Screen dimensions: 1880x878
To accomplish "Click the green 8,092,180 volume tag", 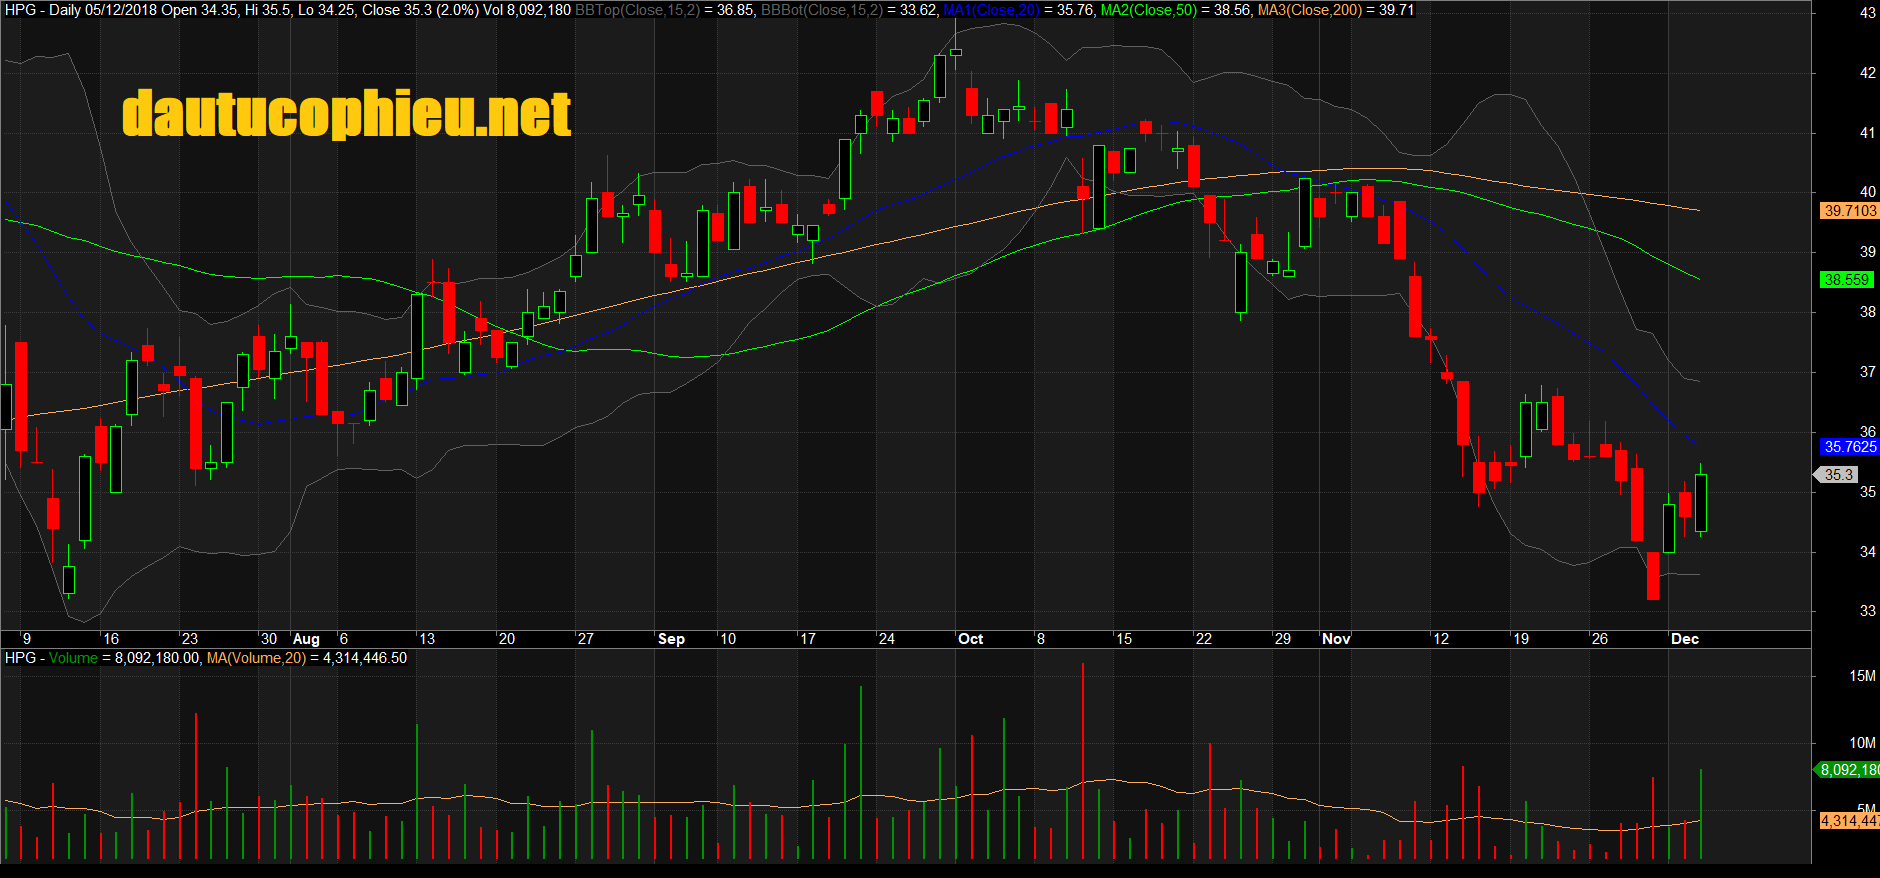I will [1849, 770].
